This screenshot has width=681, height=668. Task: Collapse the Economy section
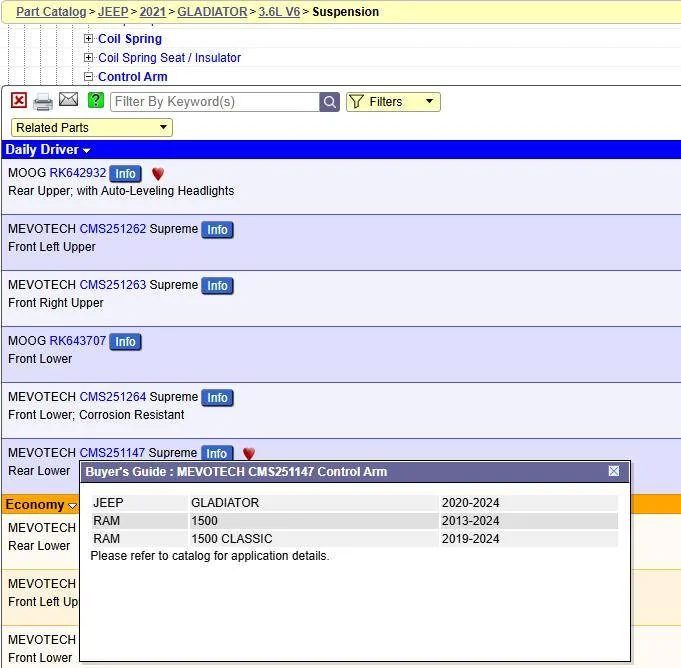tap(41, 505)
